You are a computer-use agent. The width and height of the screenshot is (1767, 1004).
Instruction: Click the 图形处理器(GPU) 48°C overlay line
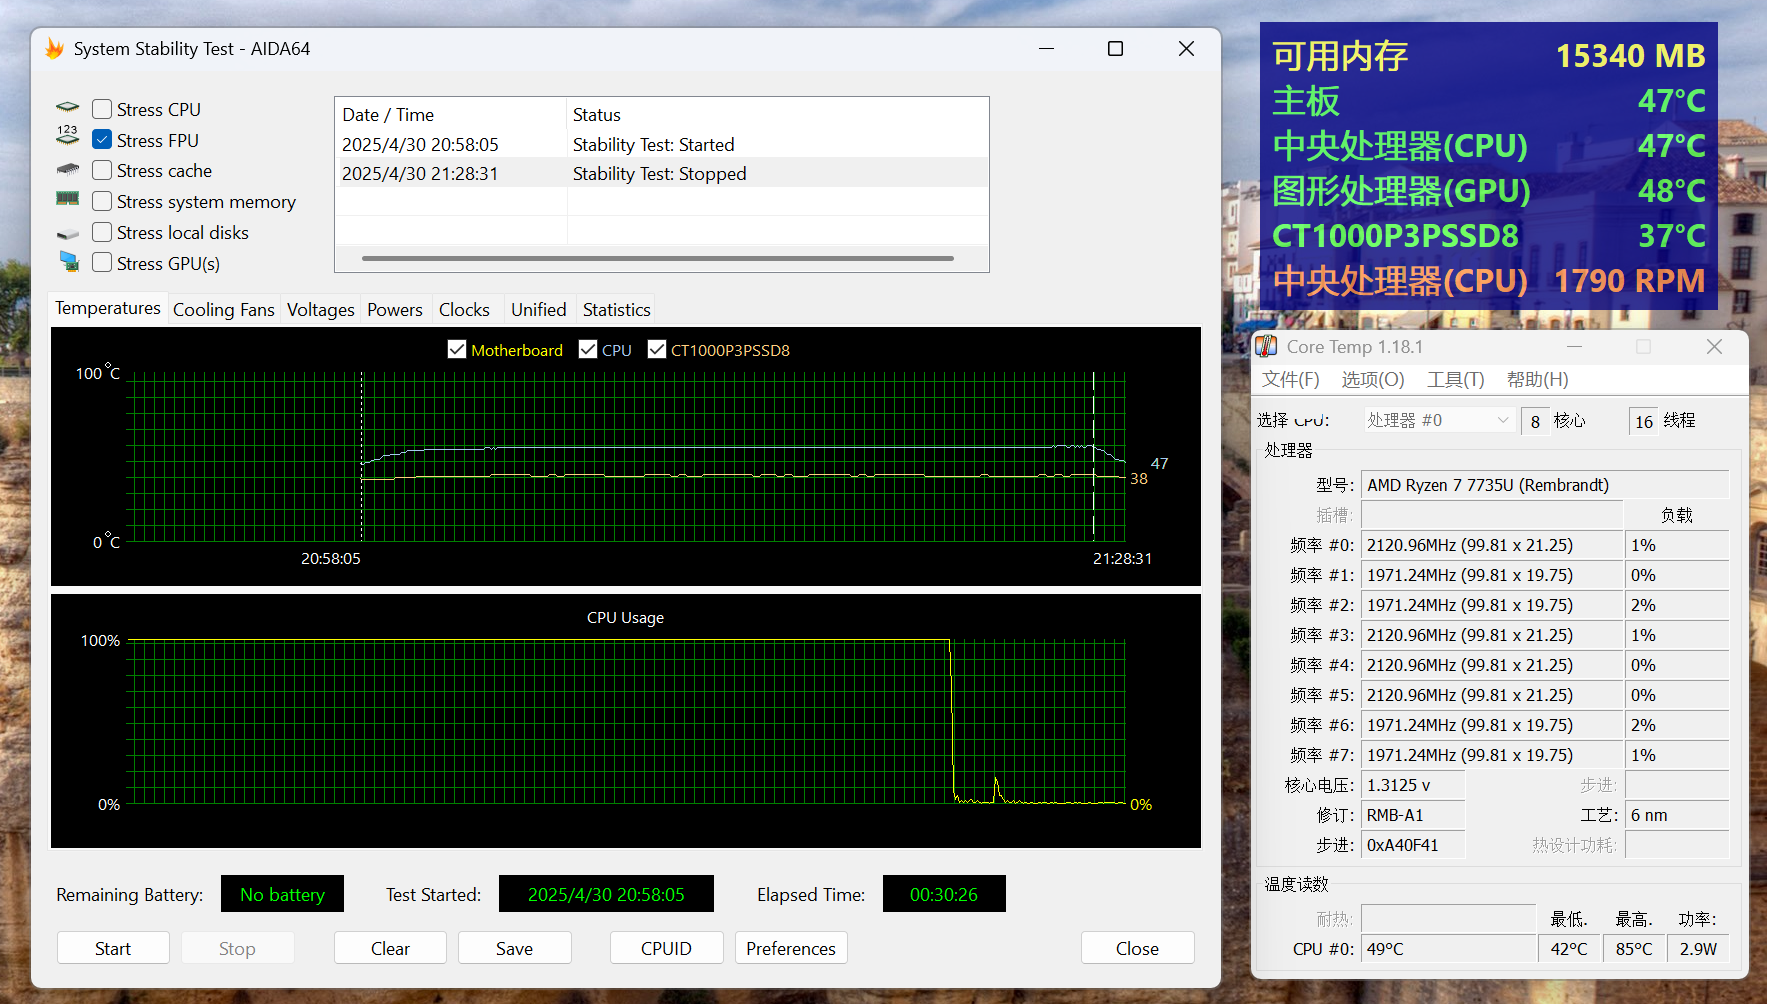1488,191
